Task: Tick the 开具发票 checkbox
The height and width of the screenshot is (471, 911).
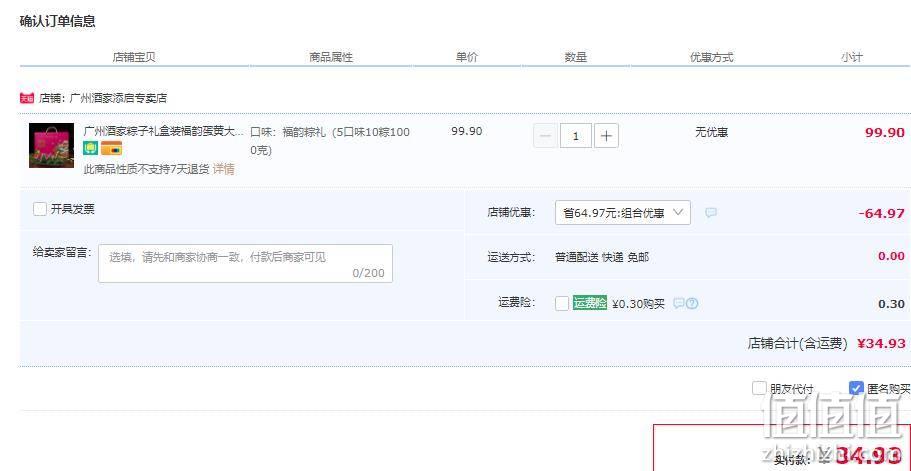Action: pyautogui.click(x=40, y=209)
